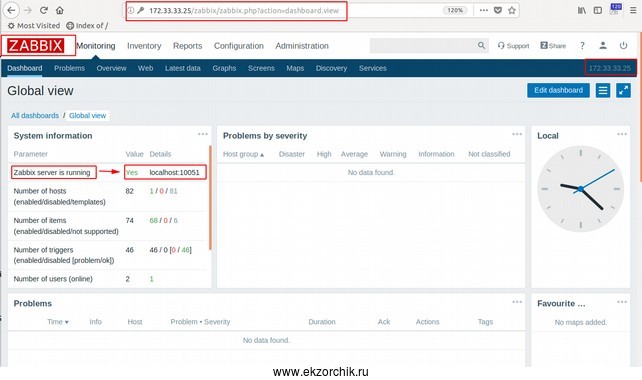Open the Share link
Image resolution: width=642 pixels, height=380 pixels.
[x=553, y=46]
